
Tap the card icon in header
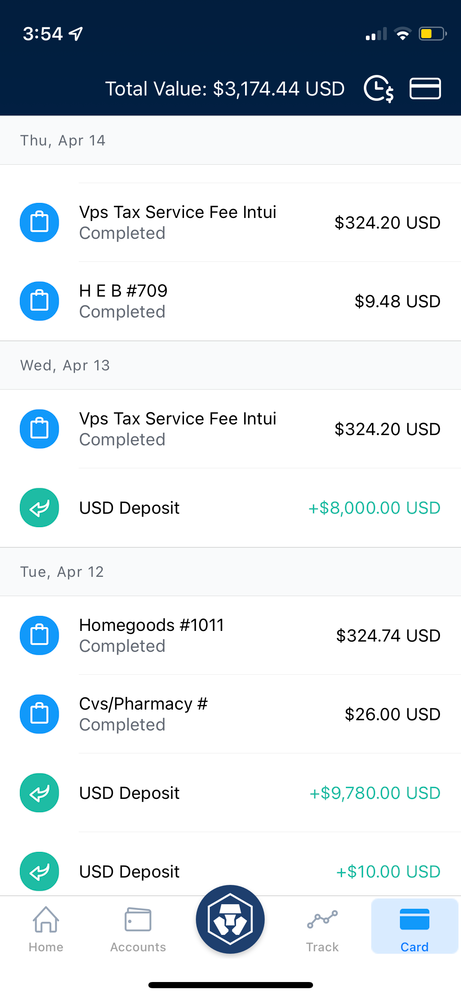click(425, 88)
